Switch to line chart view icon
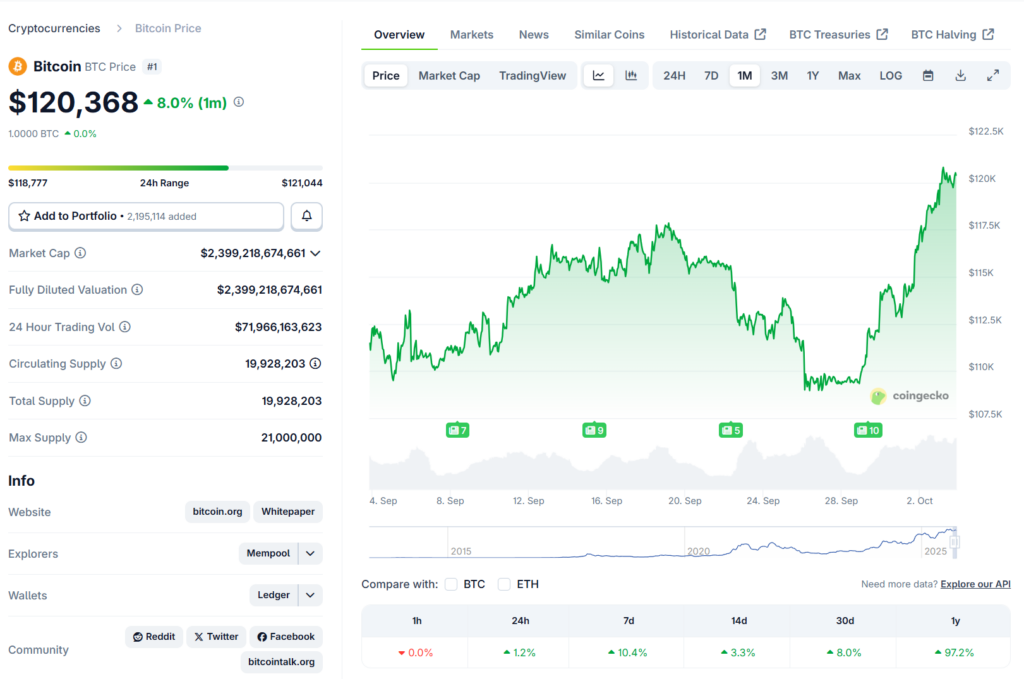Image resolution: width=1024 pixels, height=679 pixels. [x=598, y=76]
